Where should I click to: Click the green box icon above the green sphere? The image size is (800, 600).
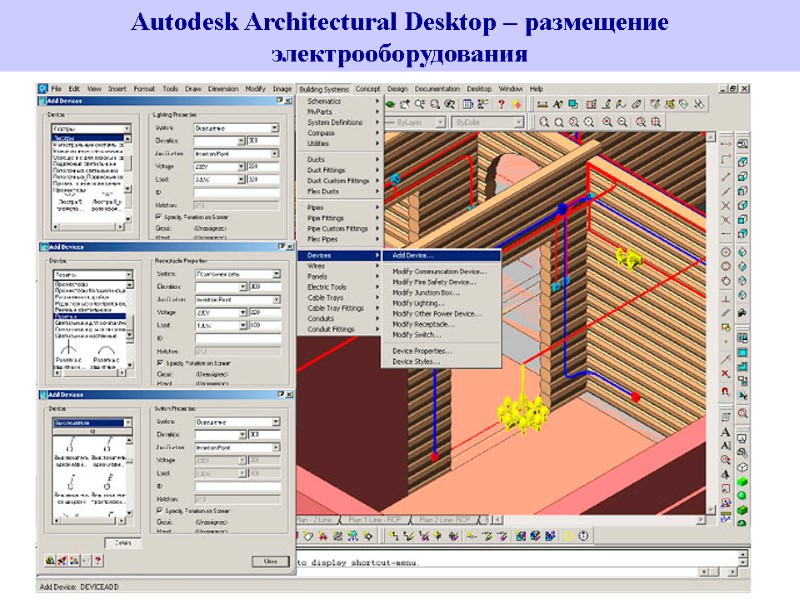click(742, 481)
